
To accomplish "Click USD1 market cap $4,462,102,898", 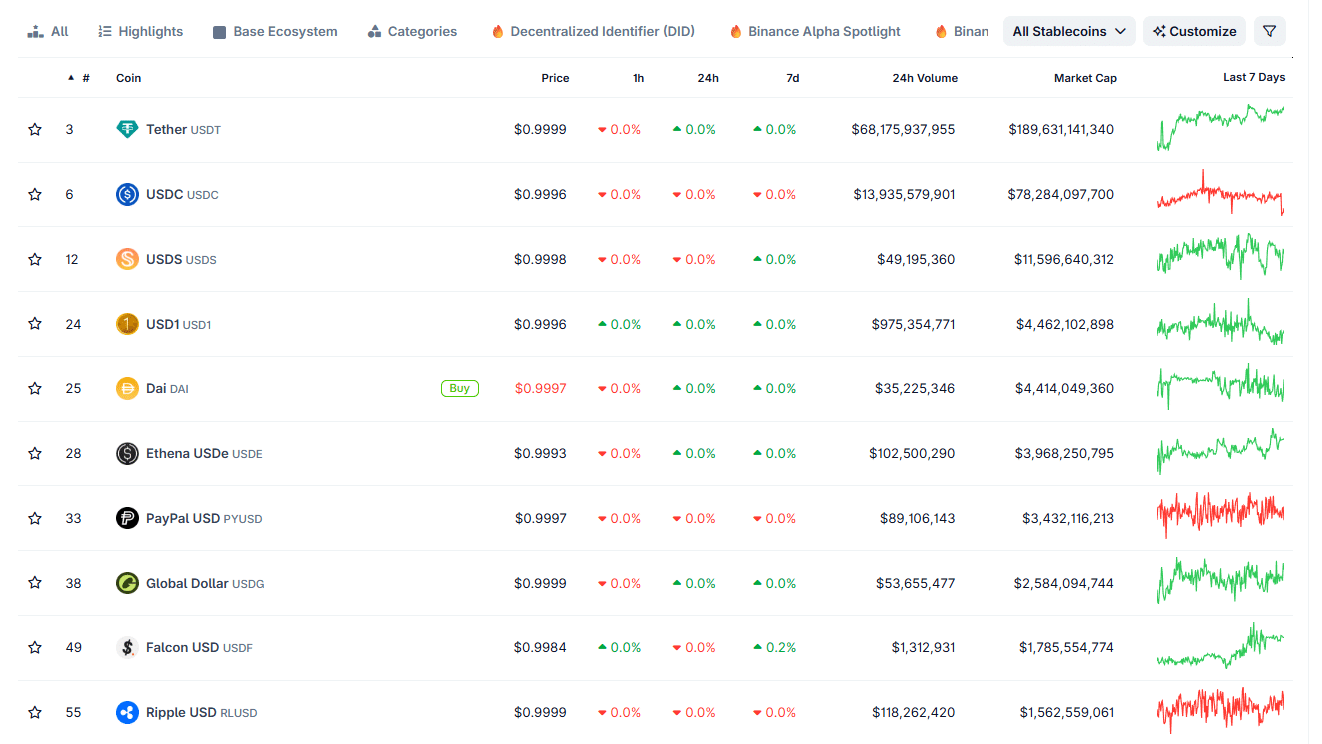I will [1064, 324].
